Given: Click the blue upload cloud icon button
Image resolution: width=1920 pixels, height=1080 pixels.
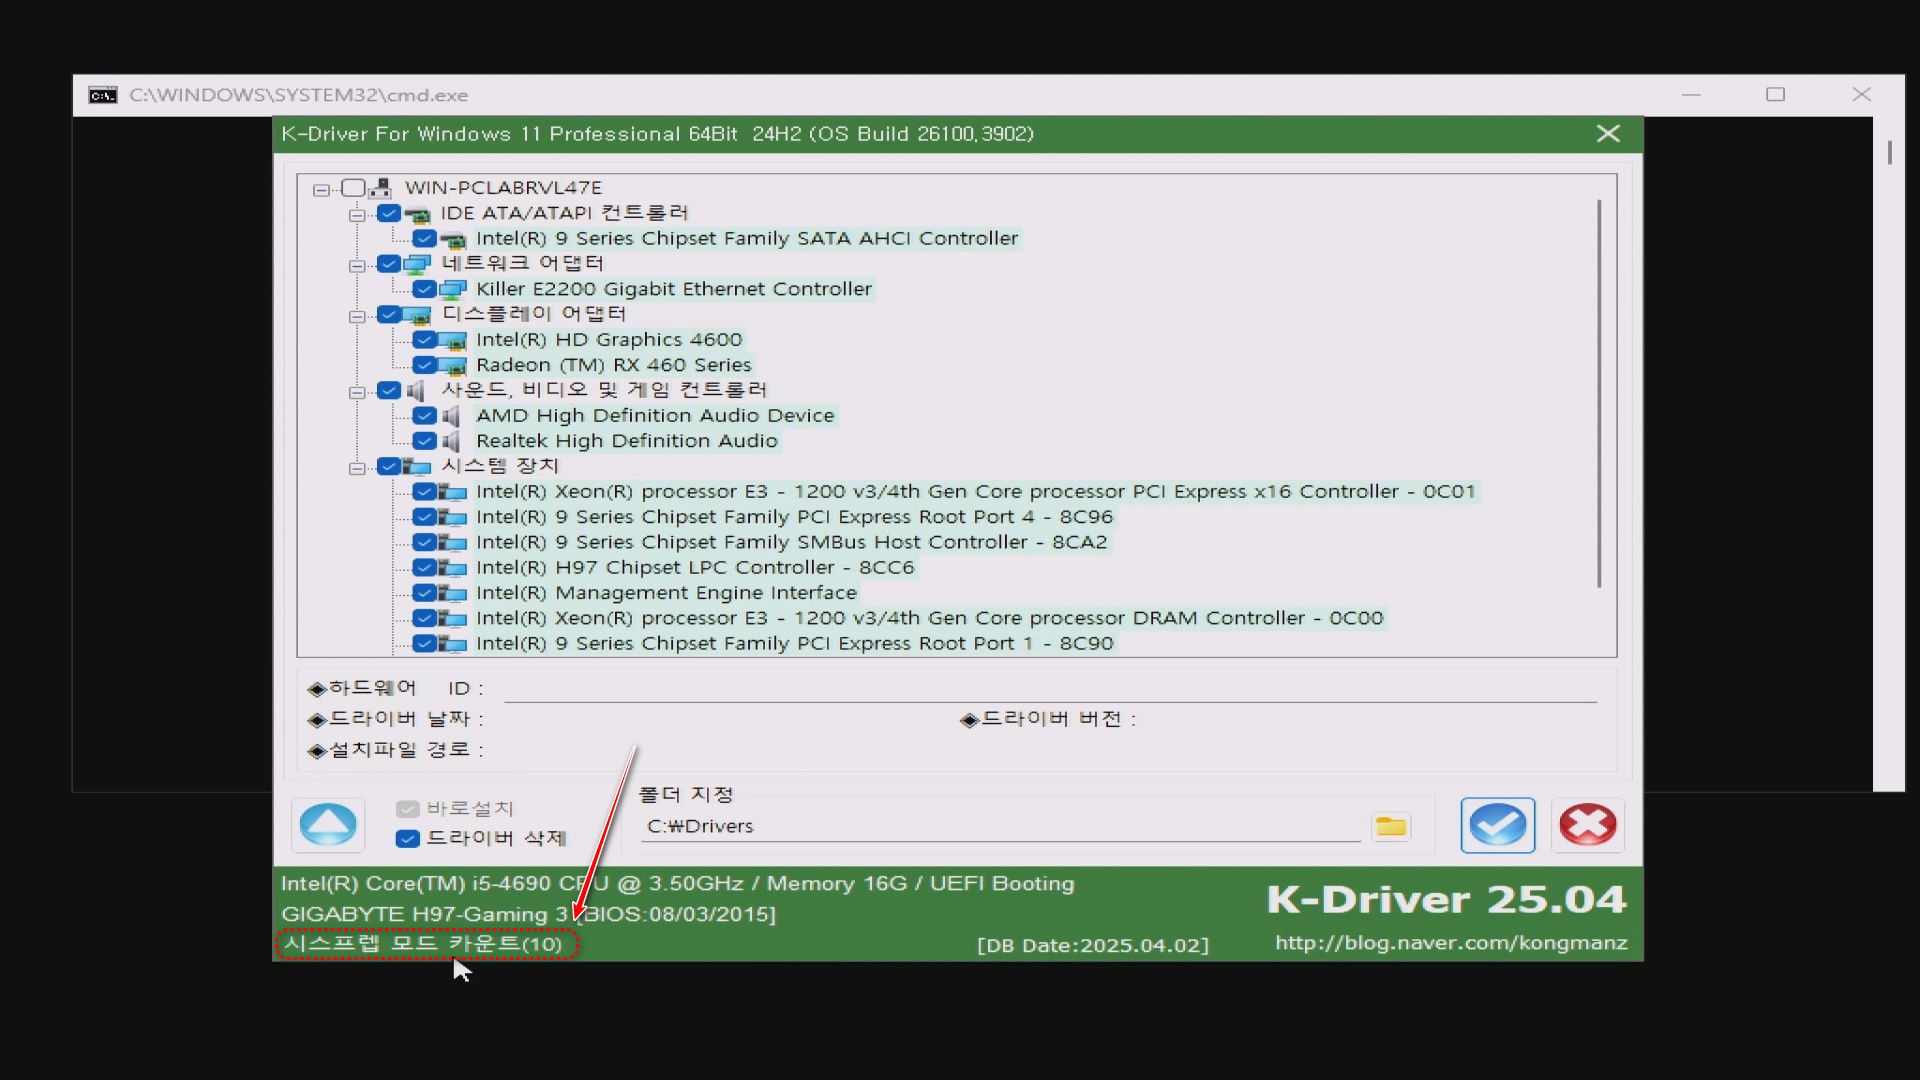Looking at the screenshot, I should pos(328,825).
